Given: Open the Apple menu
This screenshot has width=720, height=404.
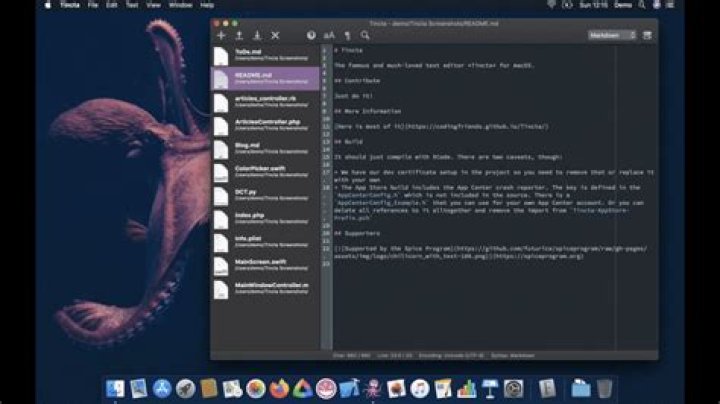Looking at the screenshot, I should click(x=47, y=5).
